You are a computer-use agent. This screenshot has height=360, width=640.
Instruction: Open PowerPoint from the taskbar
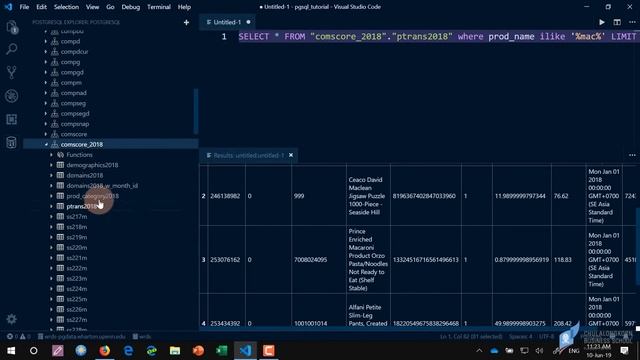[x=198, y=351]
